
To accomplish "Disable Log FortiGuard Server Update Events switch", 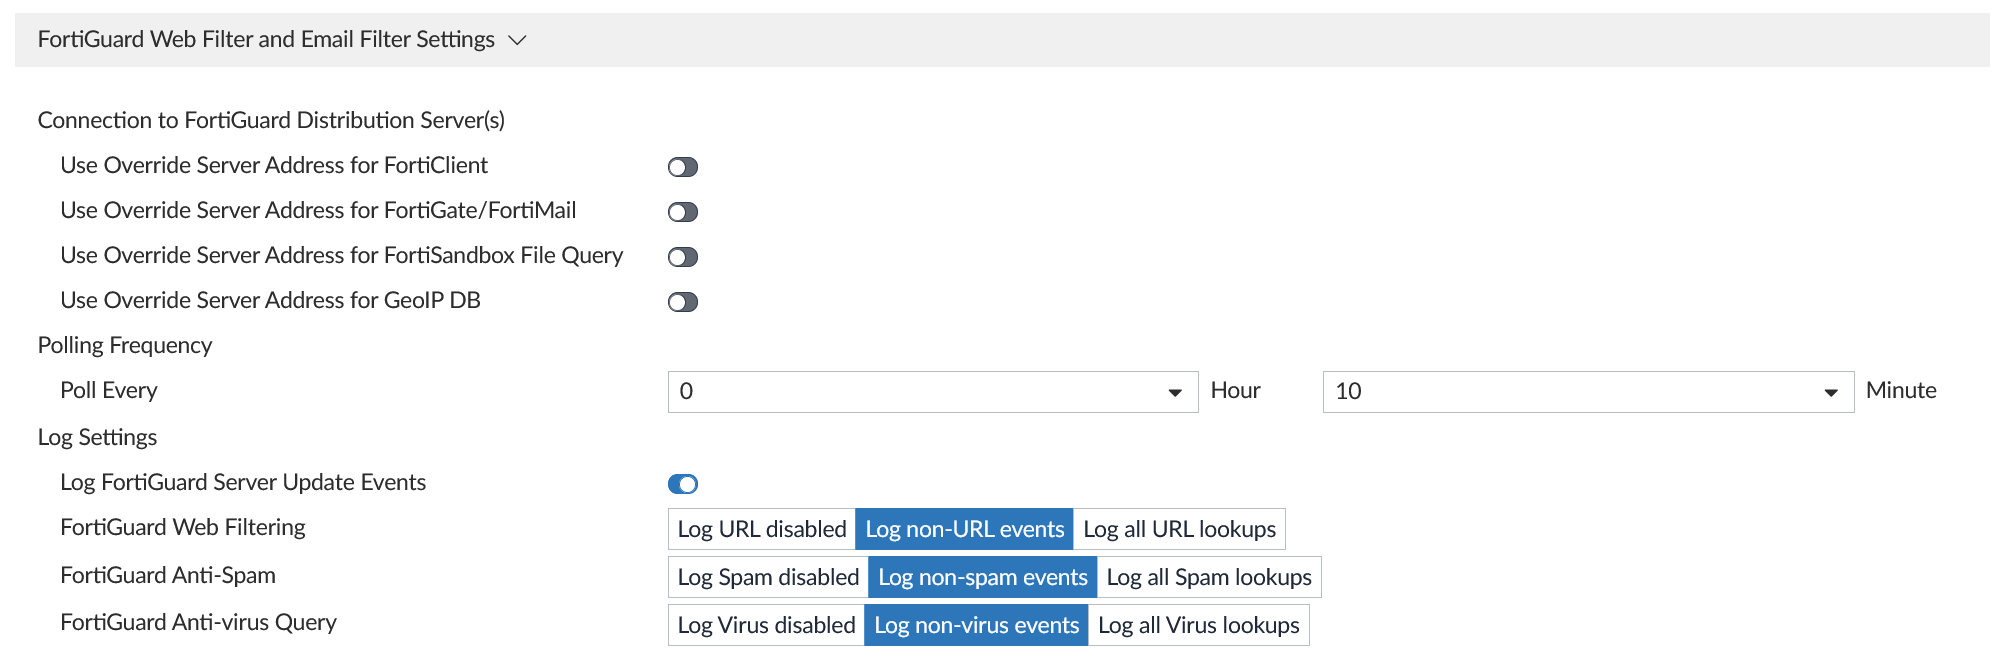I will click(683, 484).
